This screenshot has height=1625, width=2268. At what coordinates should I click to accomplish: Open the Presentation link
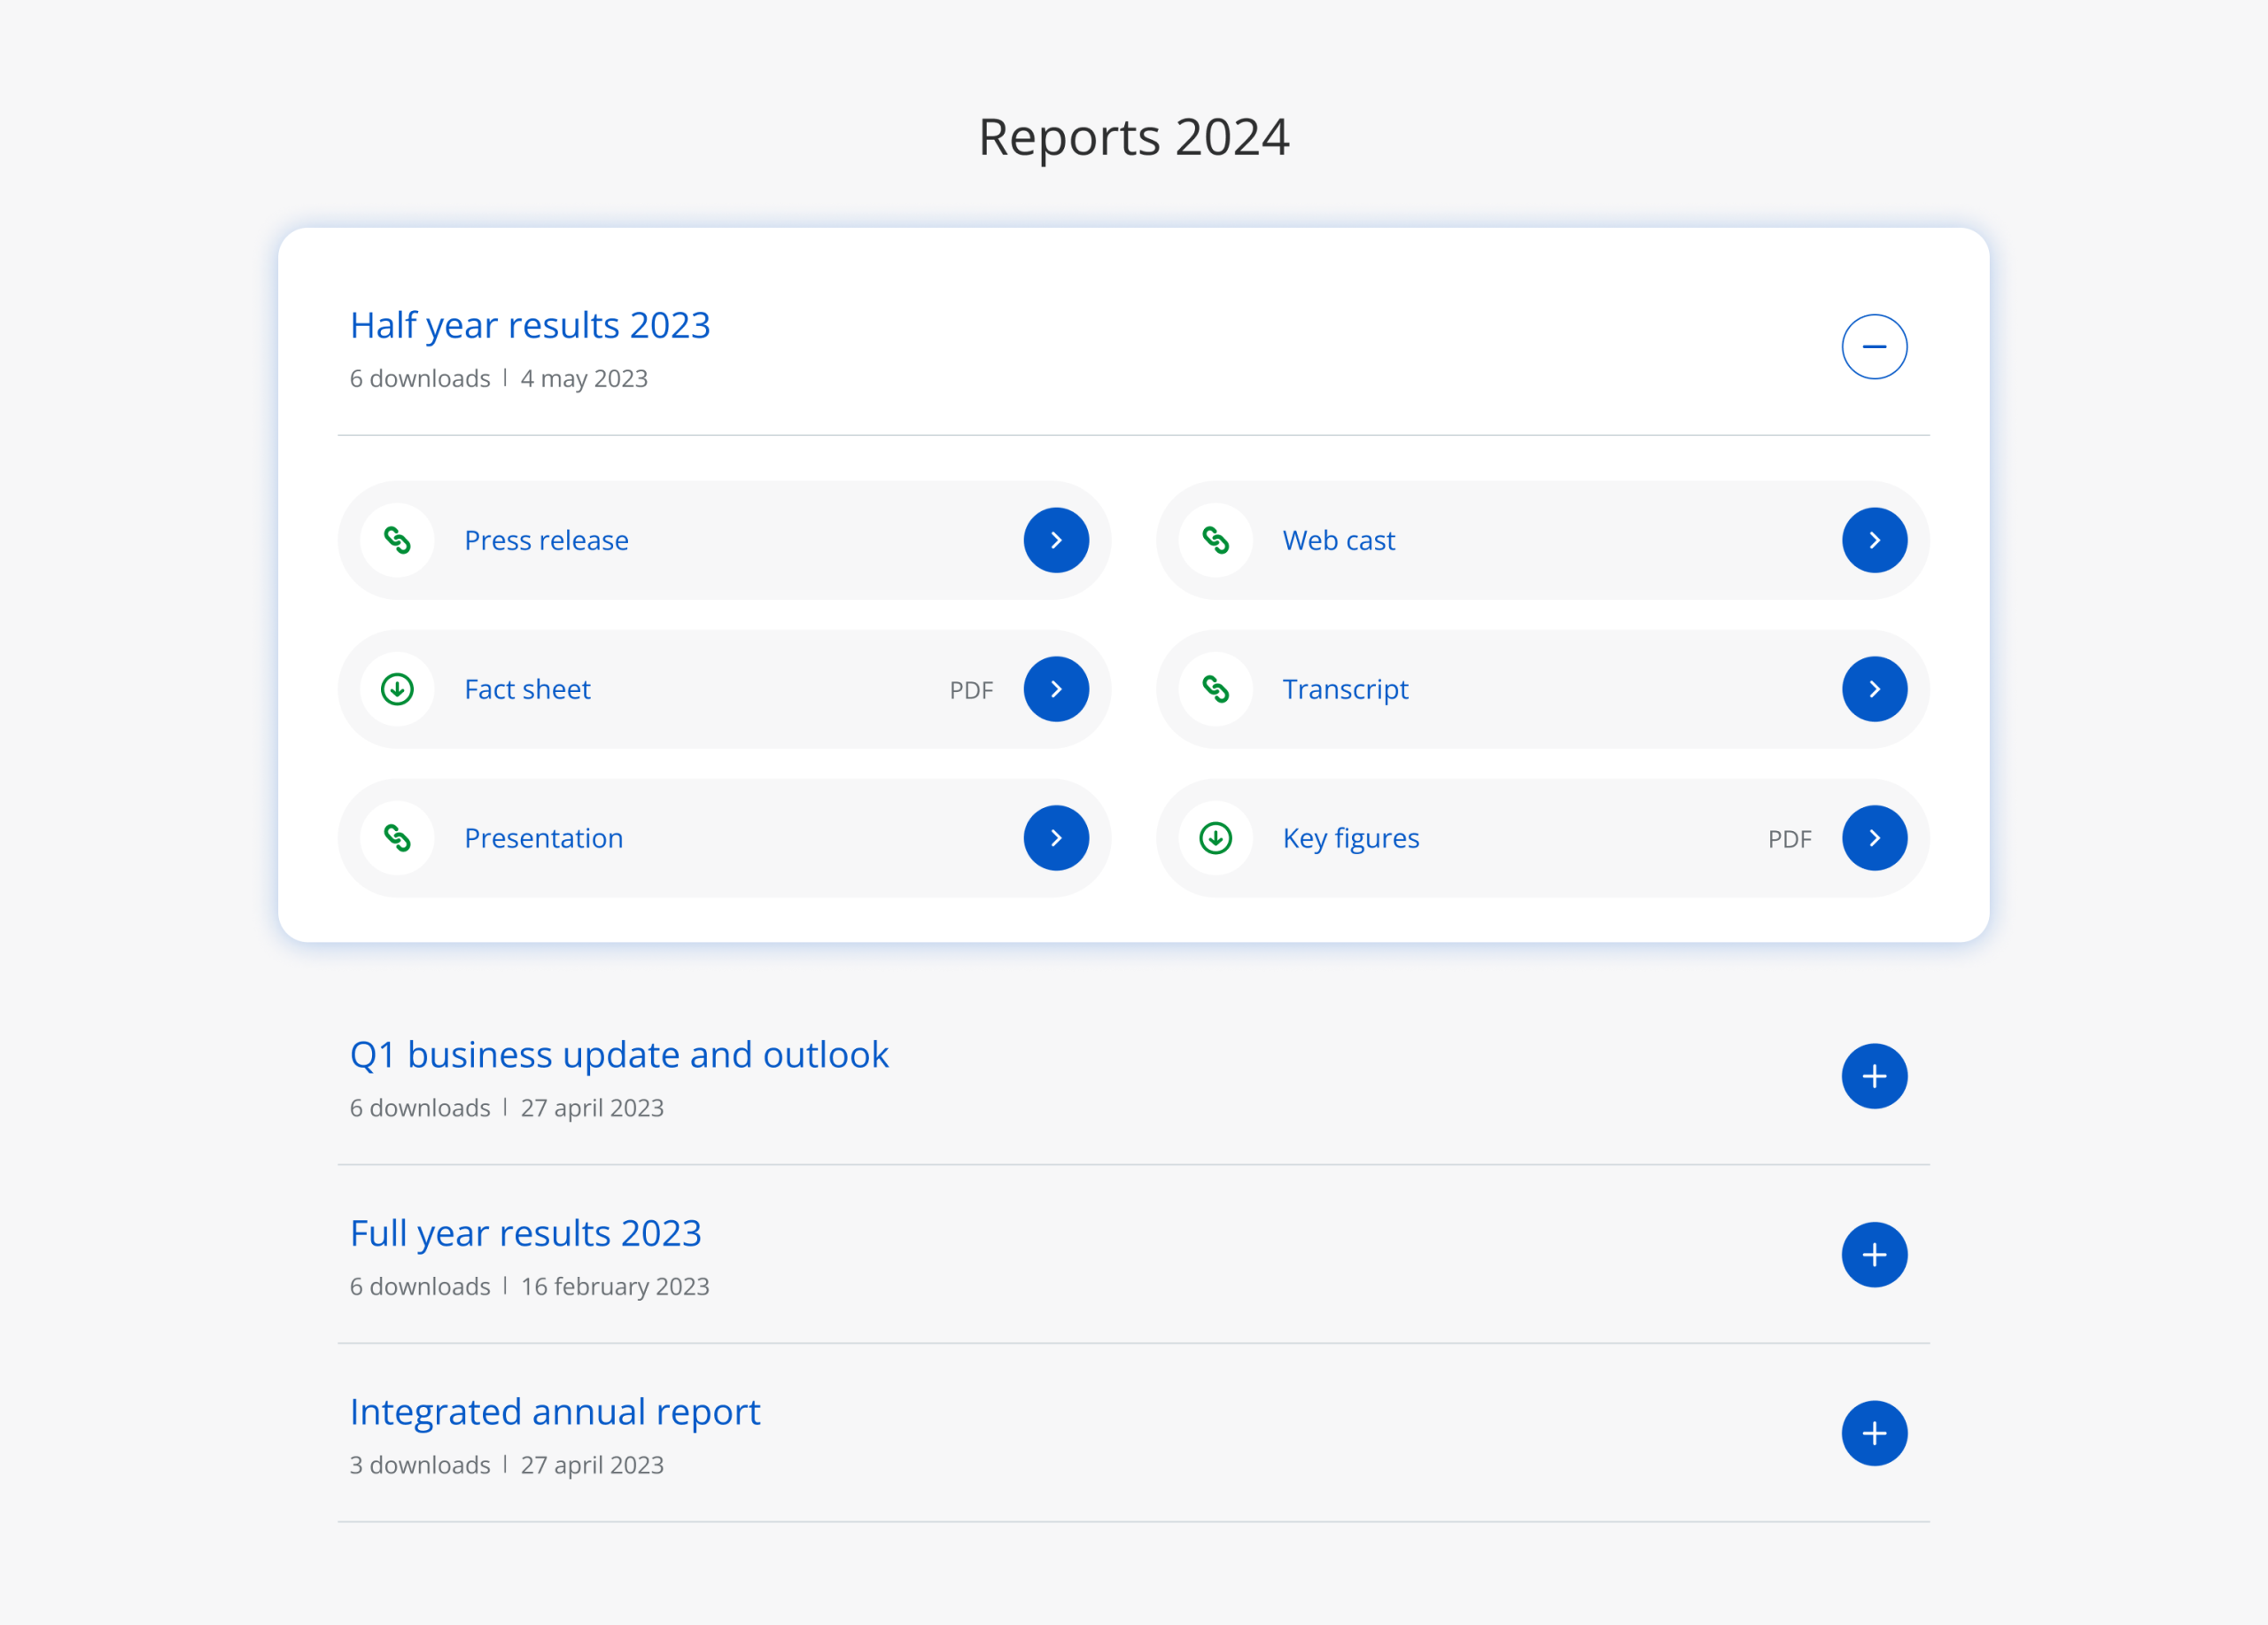(543, 838)
